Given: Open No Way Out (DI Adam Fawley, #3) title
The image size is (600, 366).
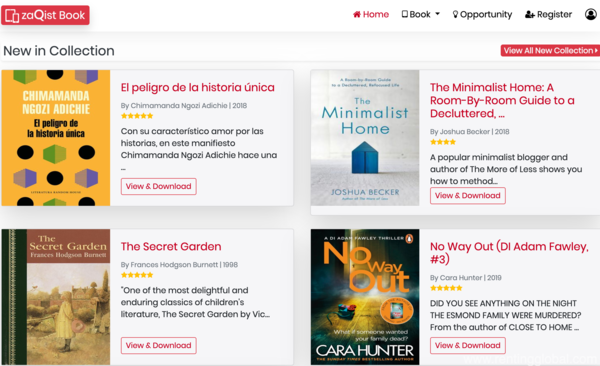Looking at the screenshot, I should (509, 253).
